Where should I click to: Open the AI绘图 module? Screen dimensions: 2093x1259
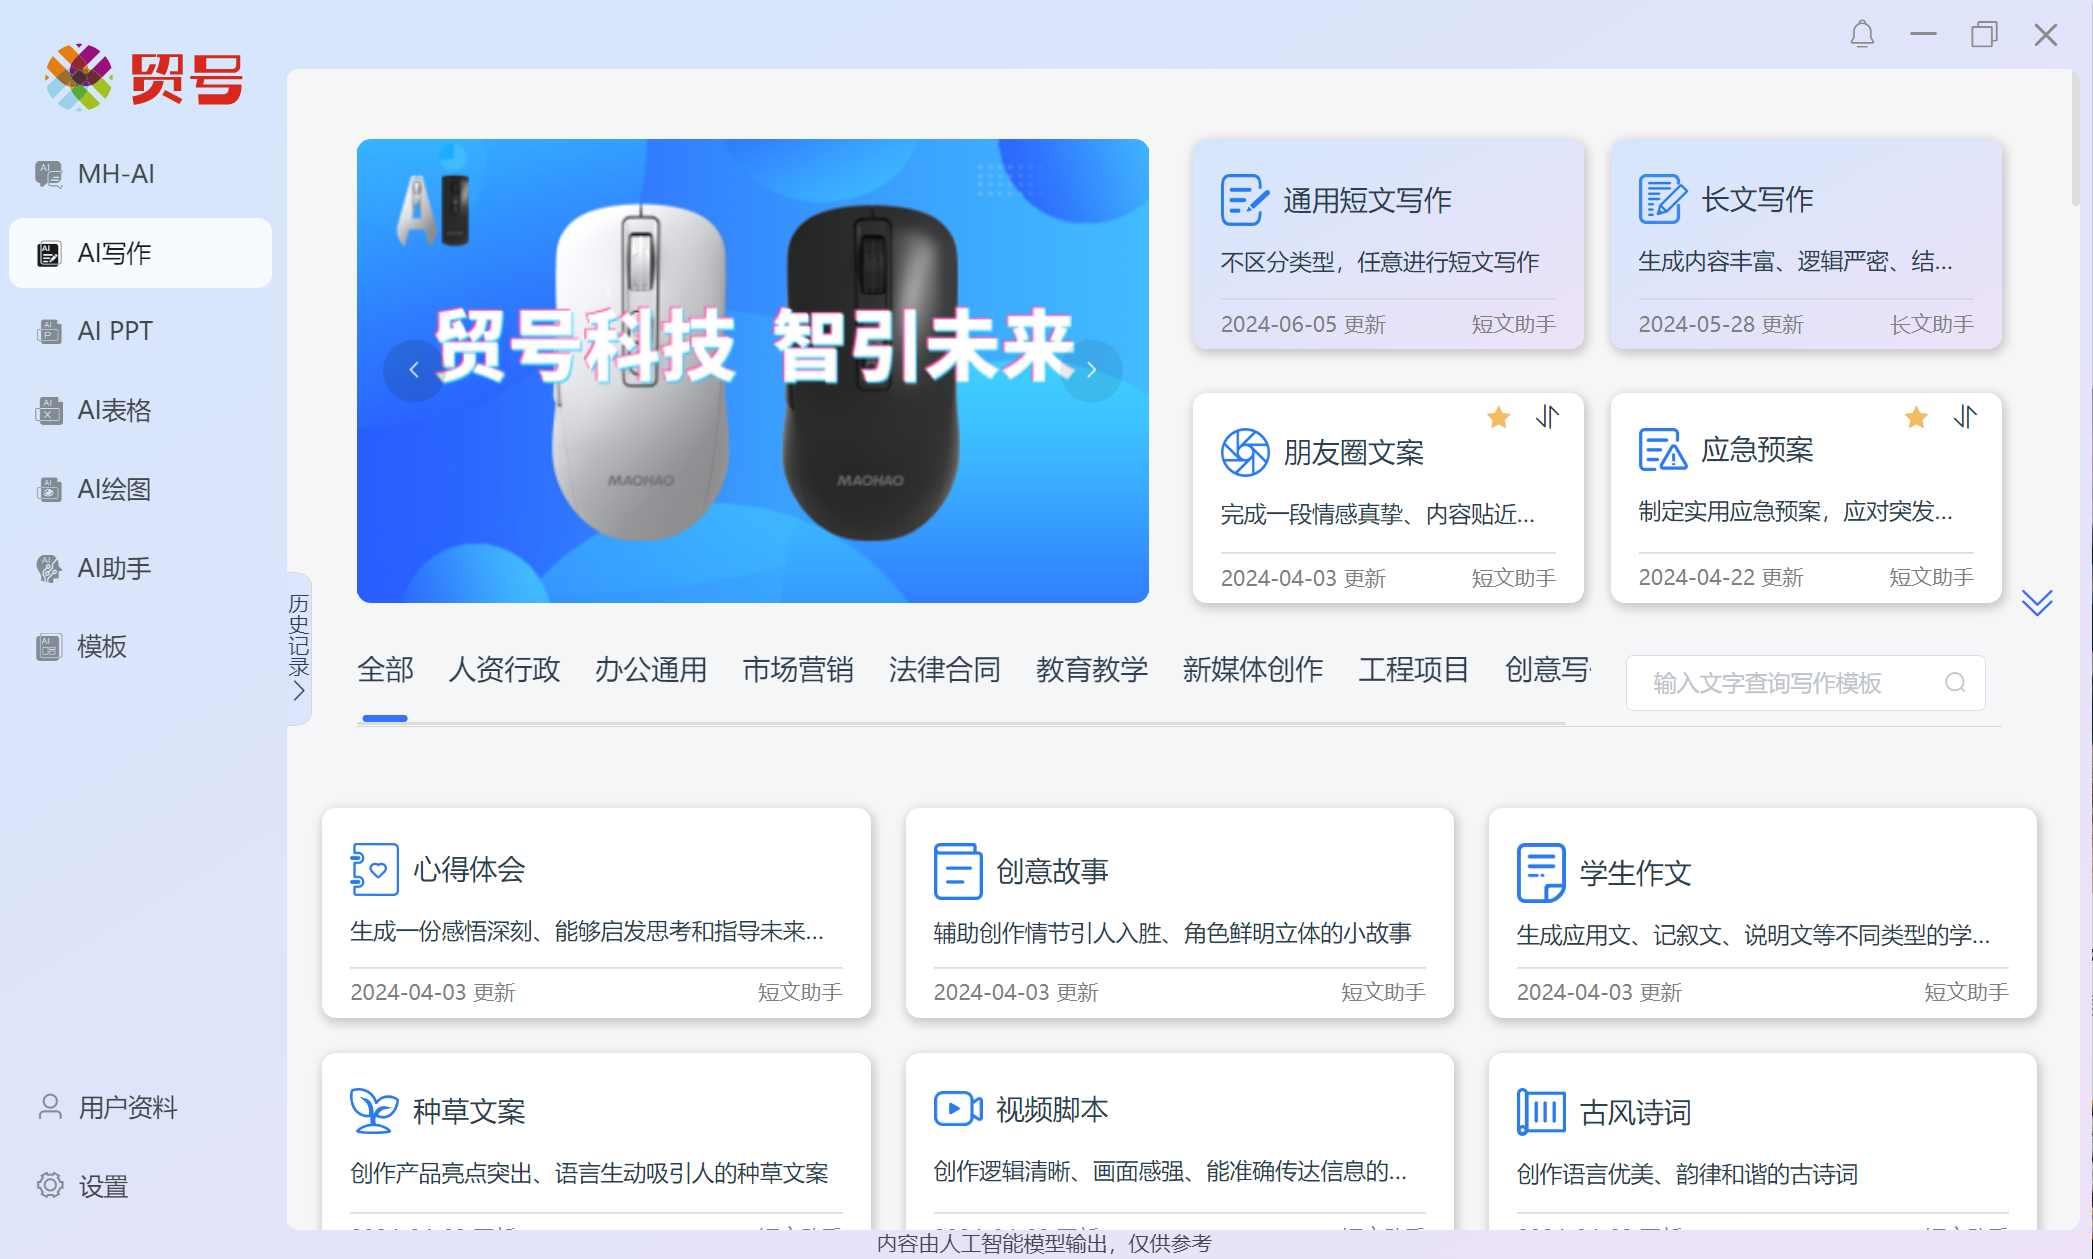(140, 489)
